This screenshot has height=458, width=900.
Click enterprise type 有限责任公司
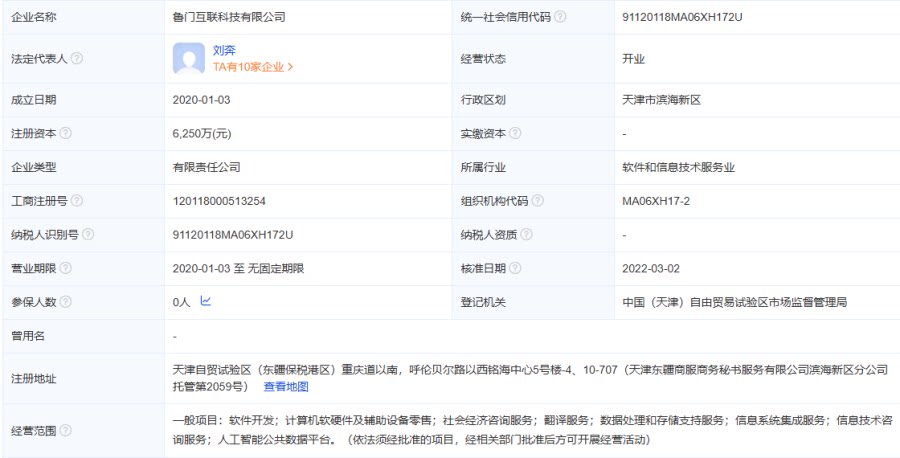point(207,168)
